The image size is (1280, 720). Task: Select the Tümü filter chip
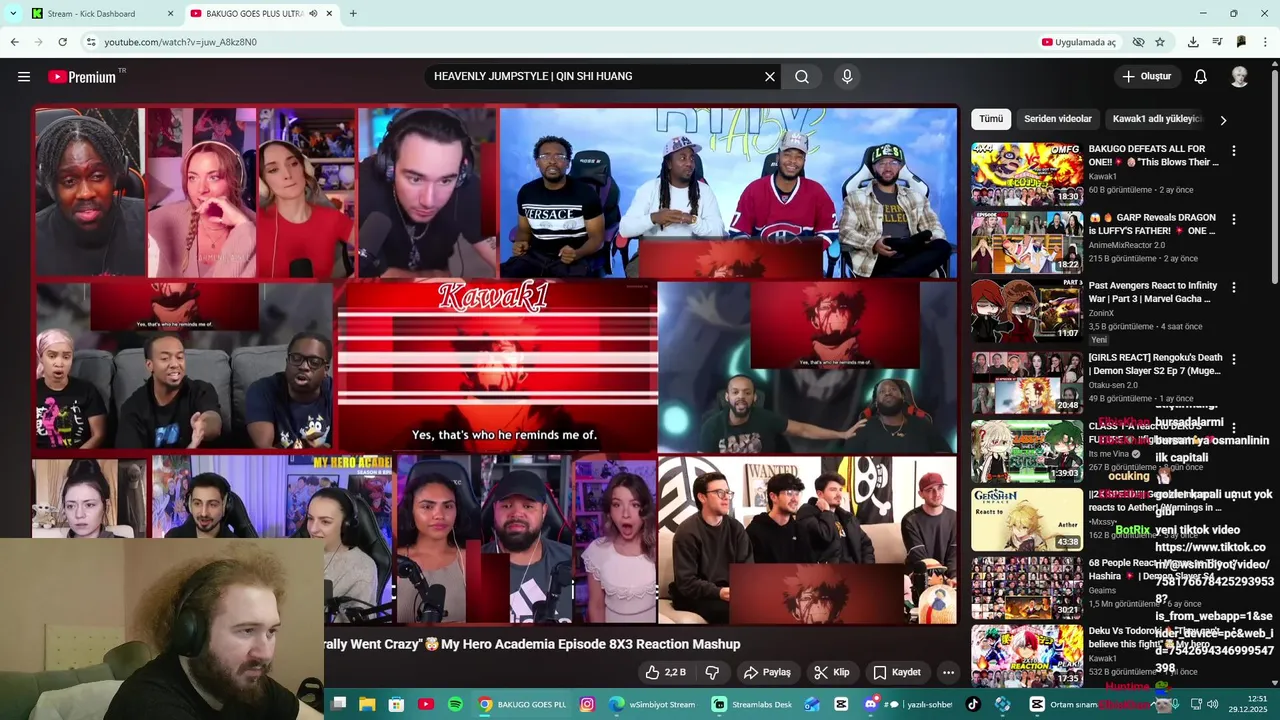click(x=991, y=119)
